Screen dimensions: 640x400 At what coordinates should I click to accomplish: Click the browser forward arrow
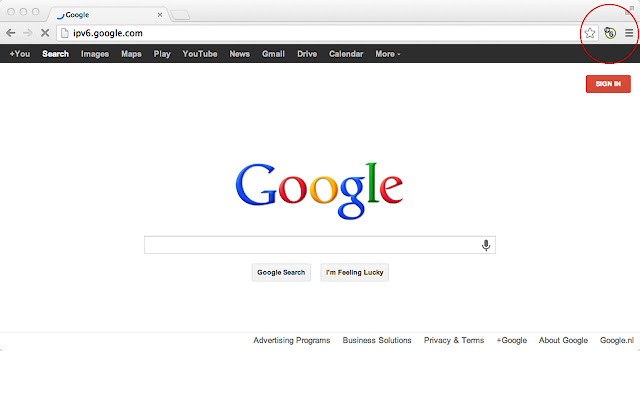click(x=28, y=33)
